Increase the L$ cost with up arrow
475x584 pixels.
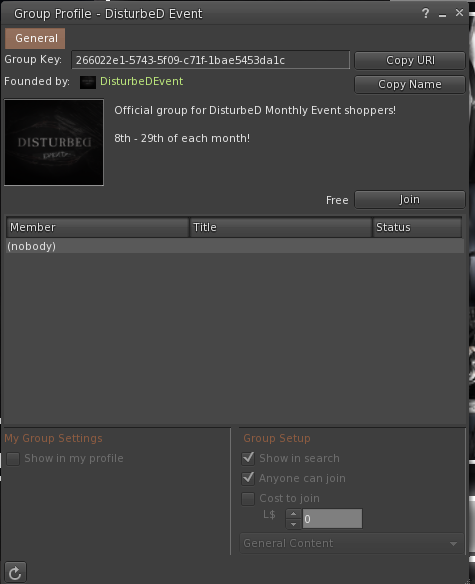click(x=294, y=514)
